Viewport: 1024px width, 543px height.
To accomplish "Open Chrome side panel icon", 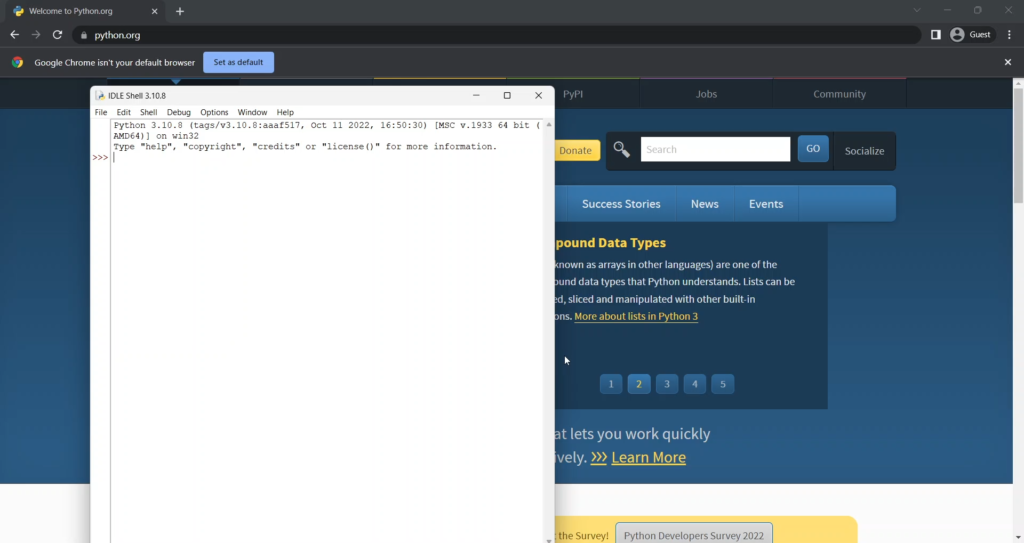I will tap(936, 35).
